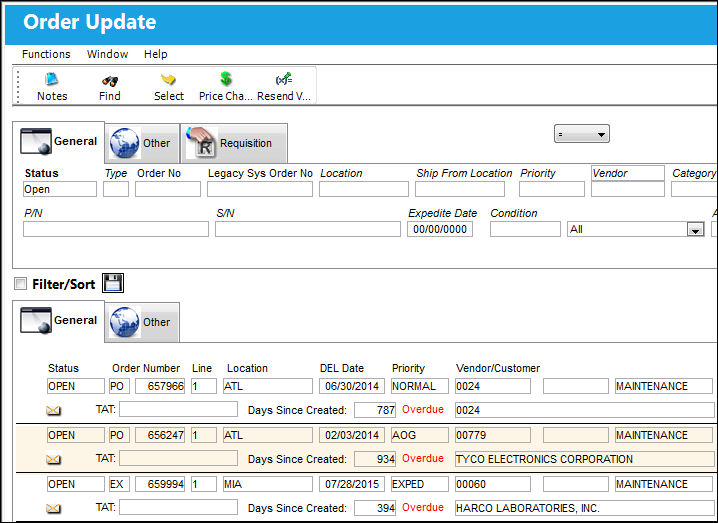Click the save floppy disk icon beside Filter/Sort

click(x=113, y=283)
